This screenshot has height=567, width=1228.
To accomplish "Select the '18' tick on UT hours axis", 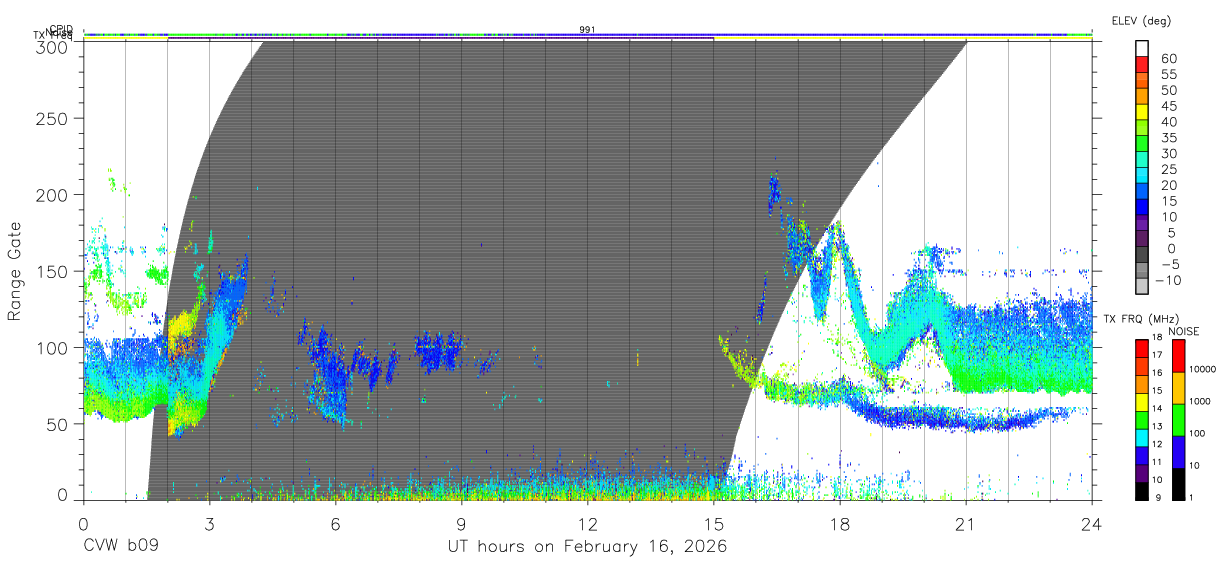I will 839,523.
